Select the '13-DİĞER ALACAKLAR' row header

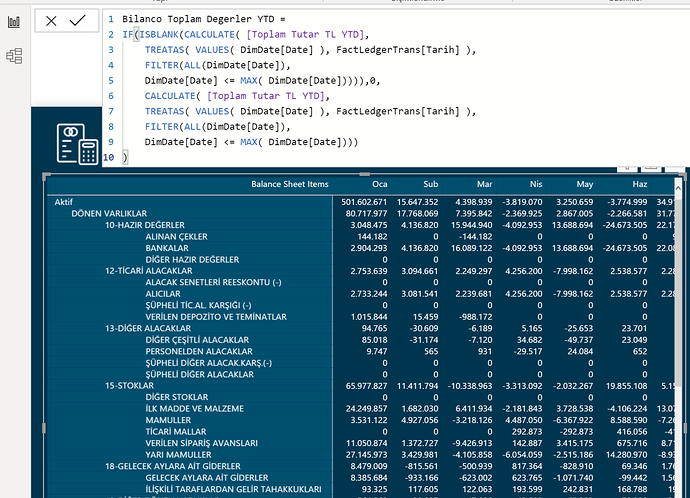click(x=148, y=328)
